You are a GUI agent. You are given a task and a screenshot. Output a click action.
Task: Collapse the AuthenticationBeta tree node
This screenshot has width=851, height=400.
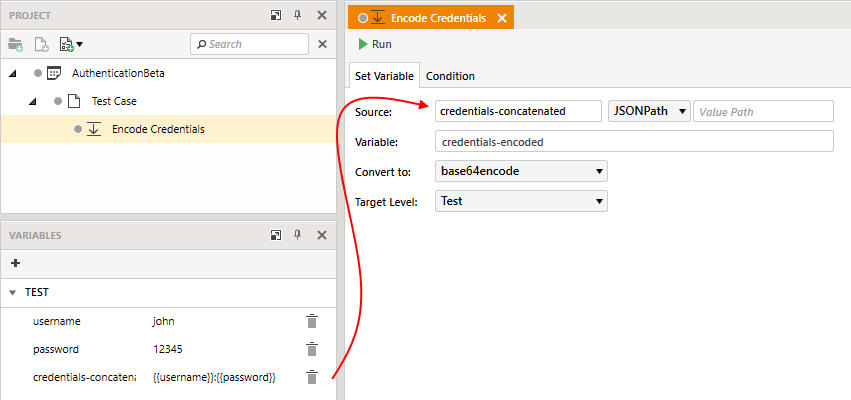13,73
